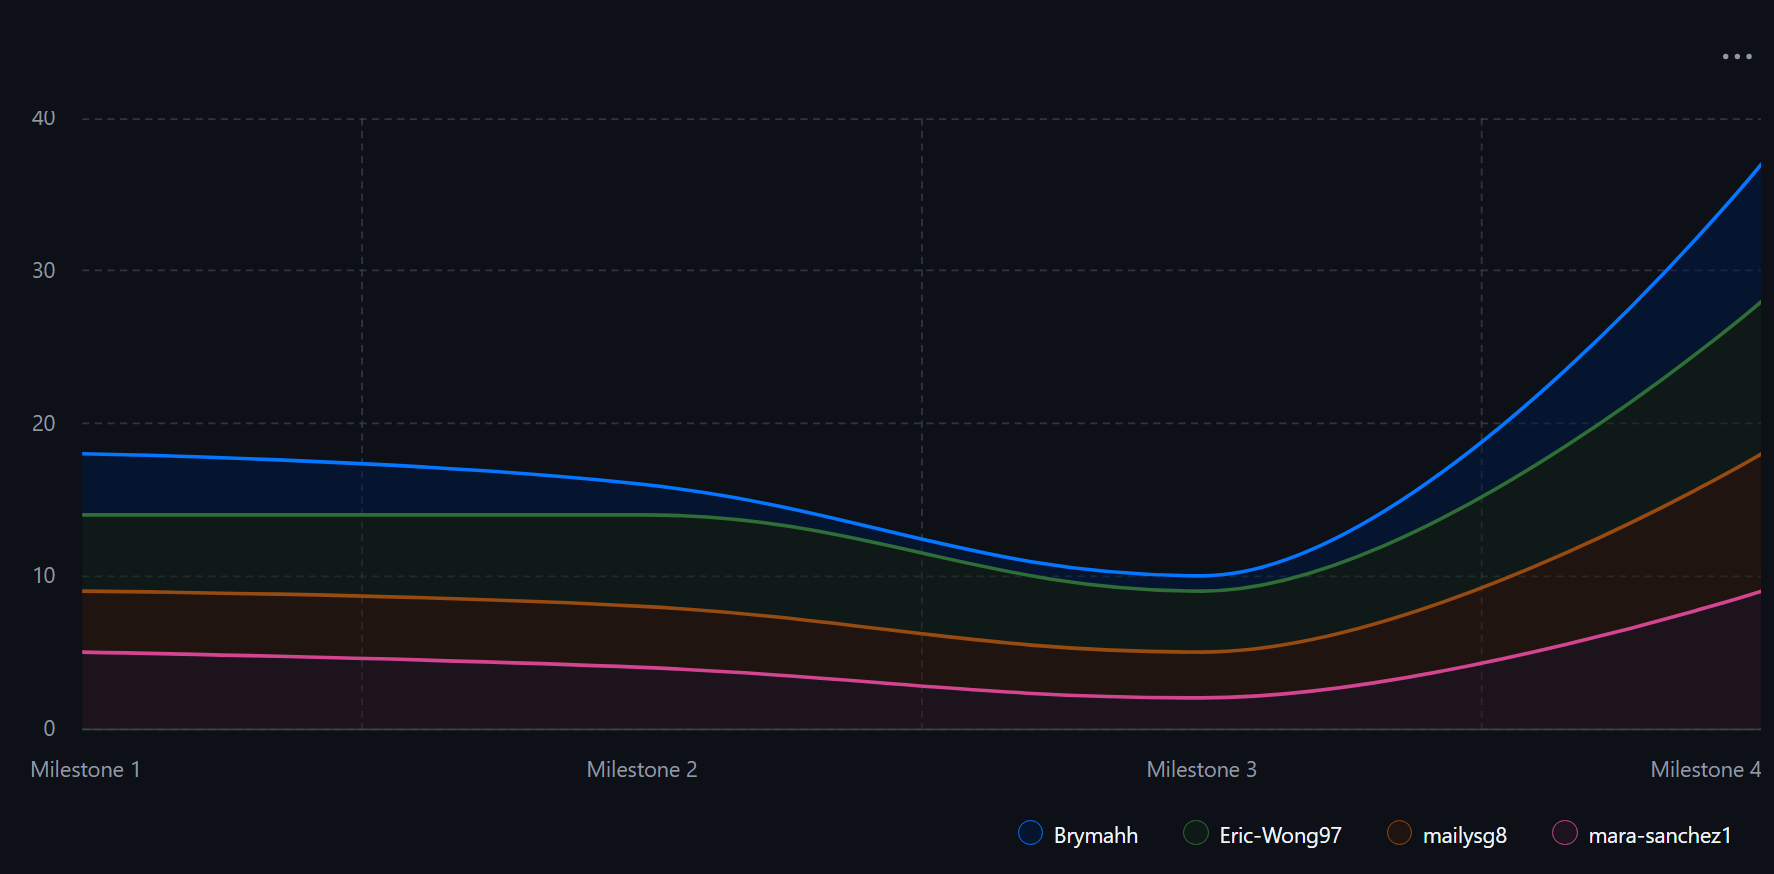This screenshot has width=1774, height=874.
Task: Toggle the mailysg8 series via its legend name
Action: [x=1464, y=835]
